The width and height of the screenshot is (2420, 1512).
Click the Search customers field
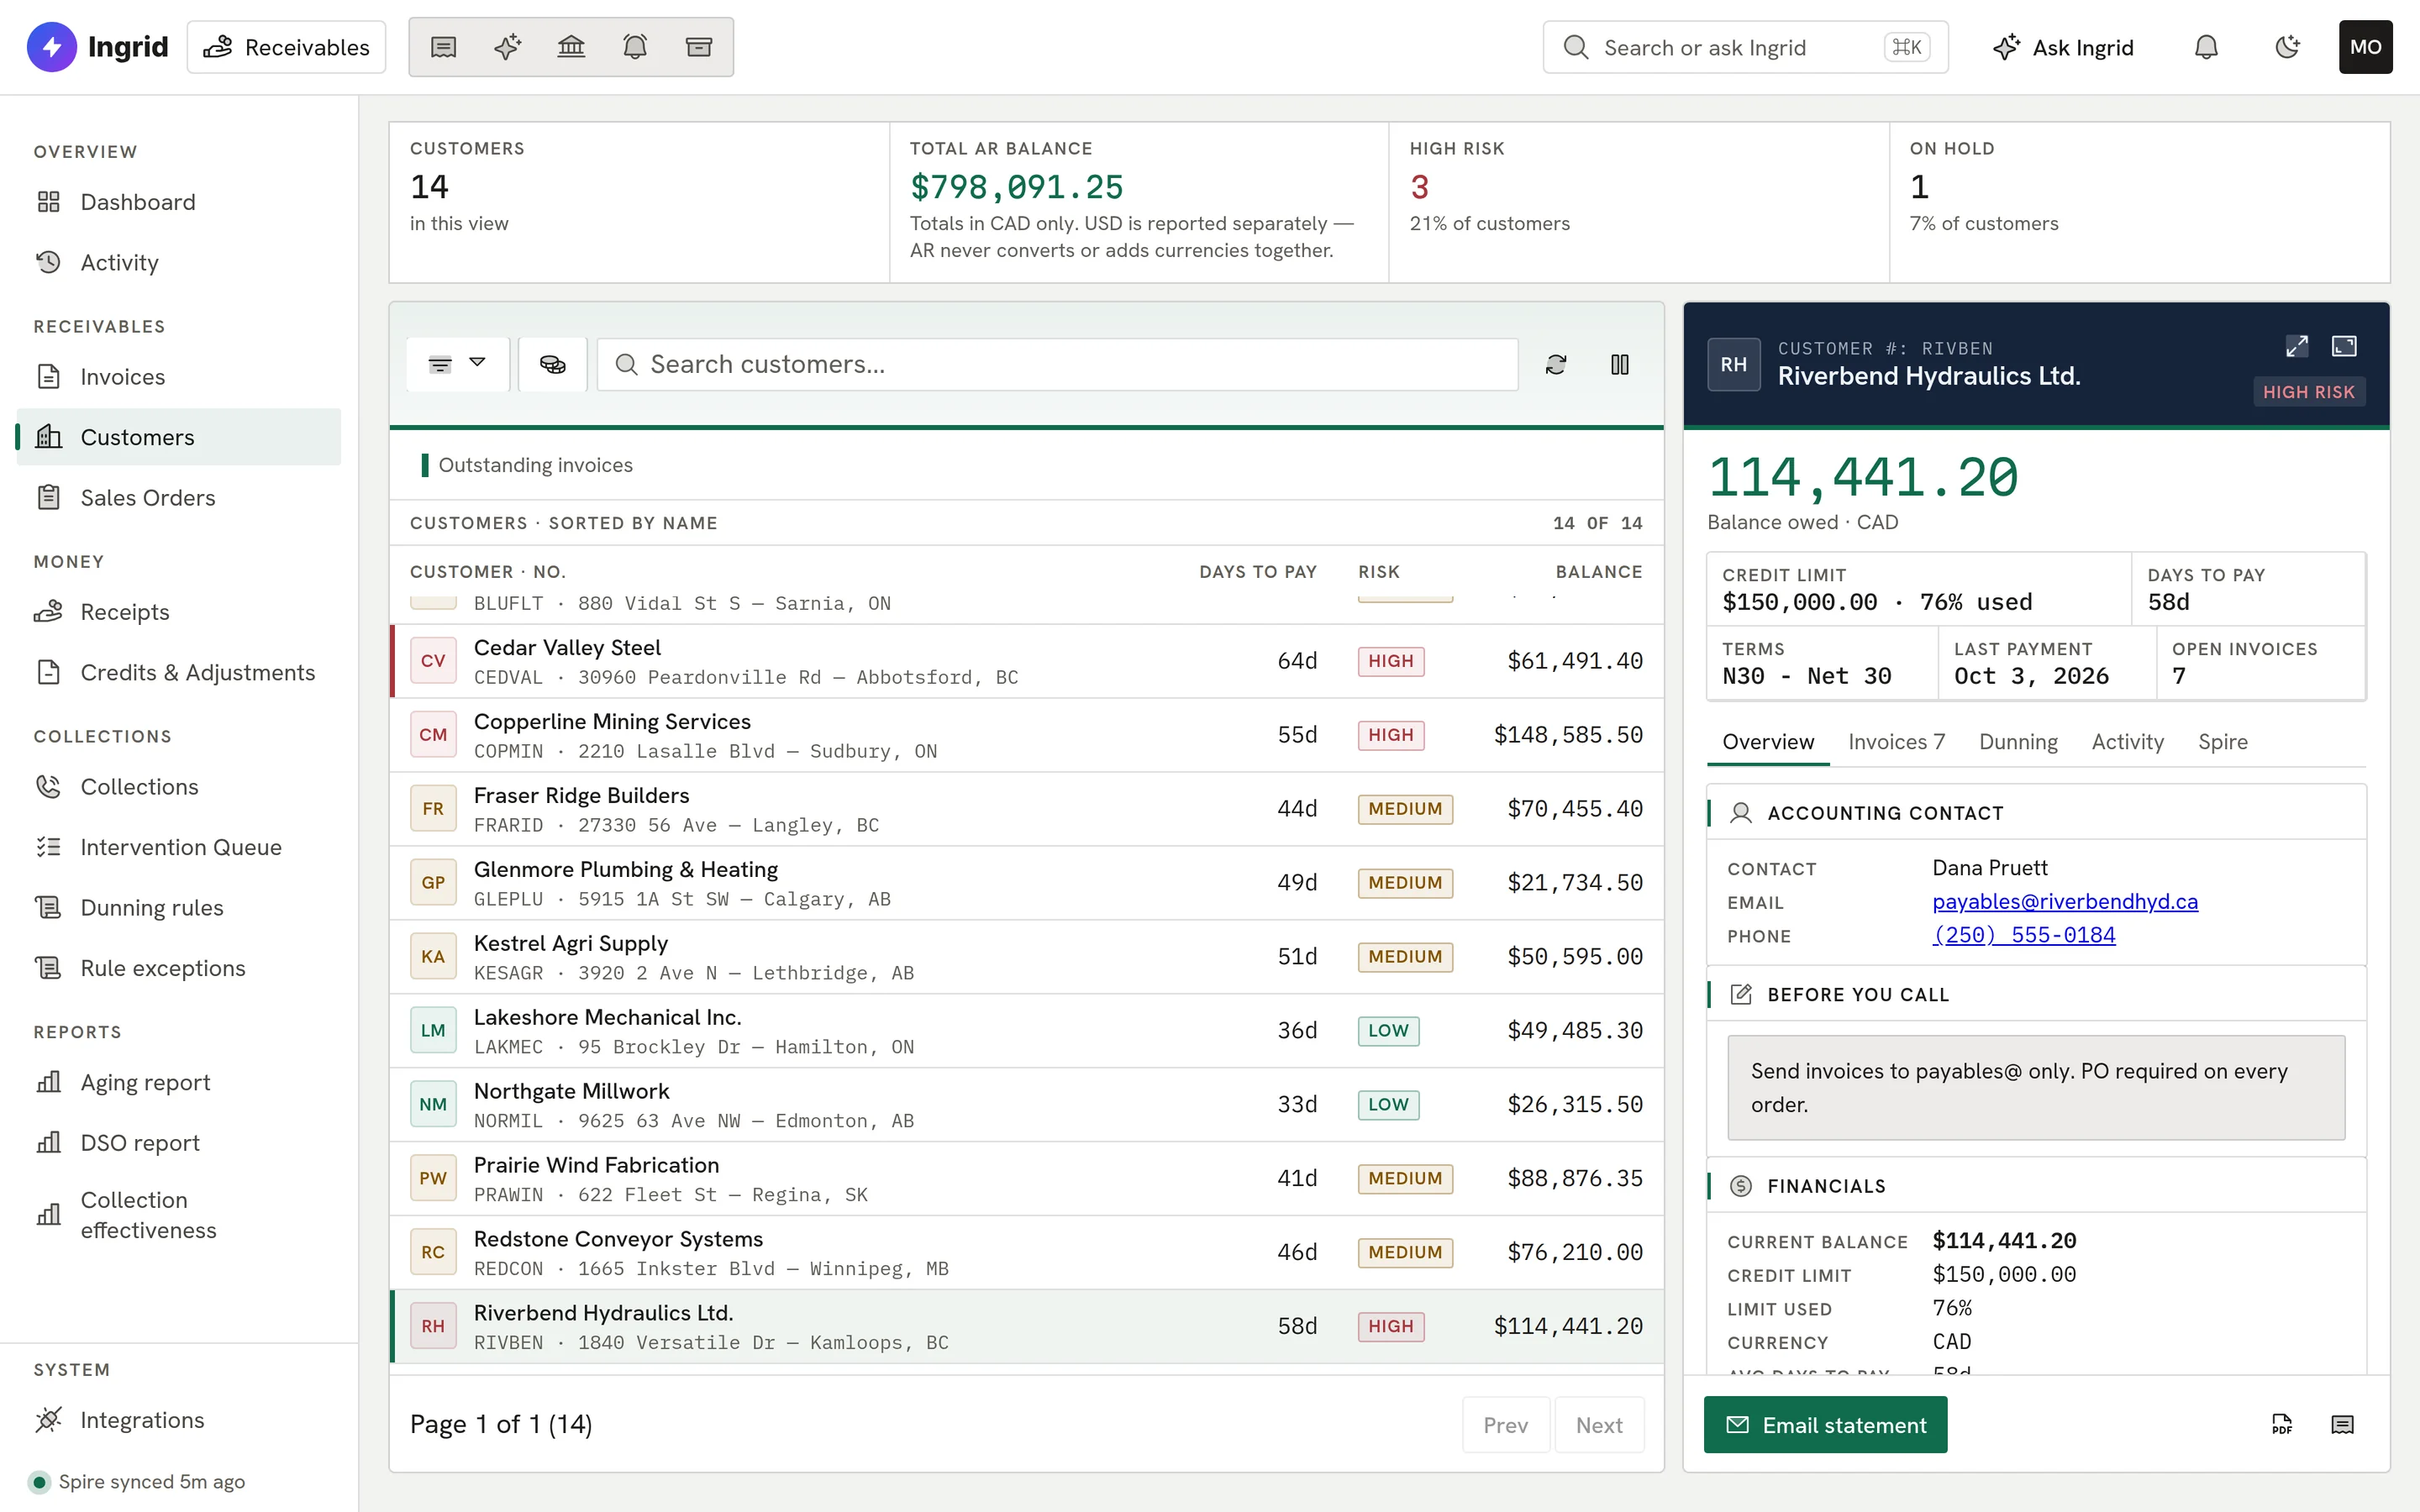coord(1058,365)
